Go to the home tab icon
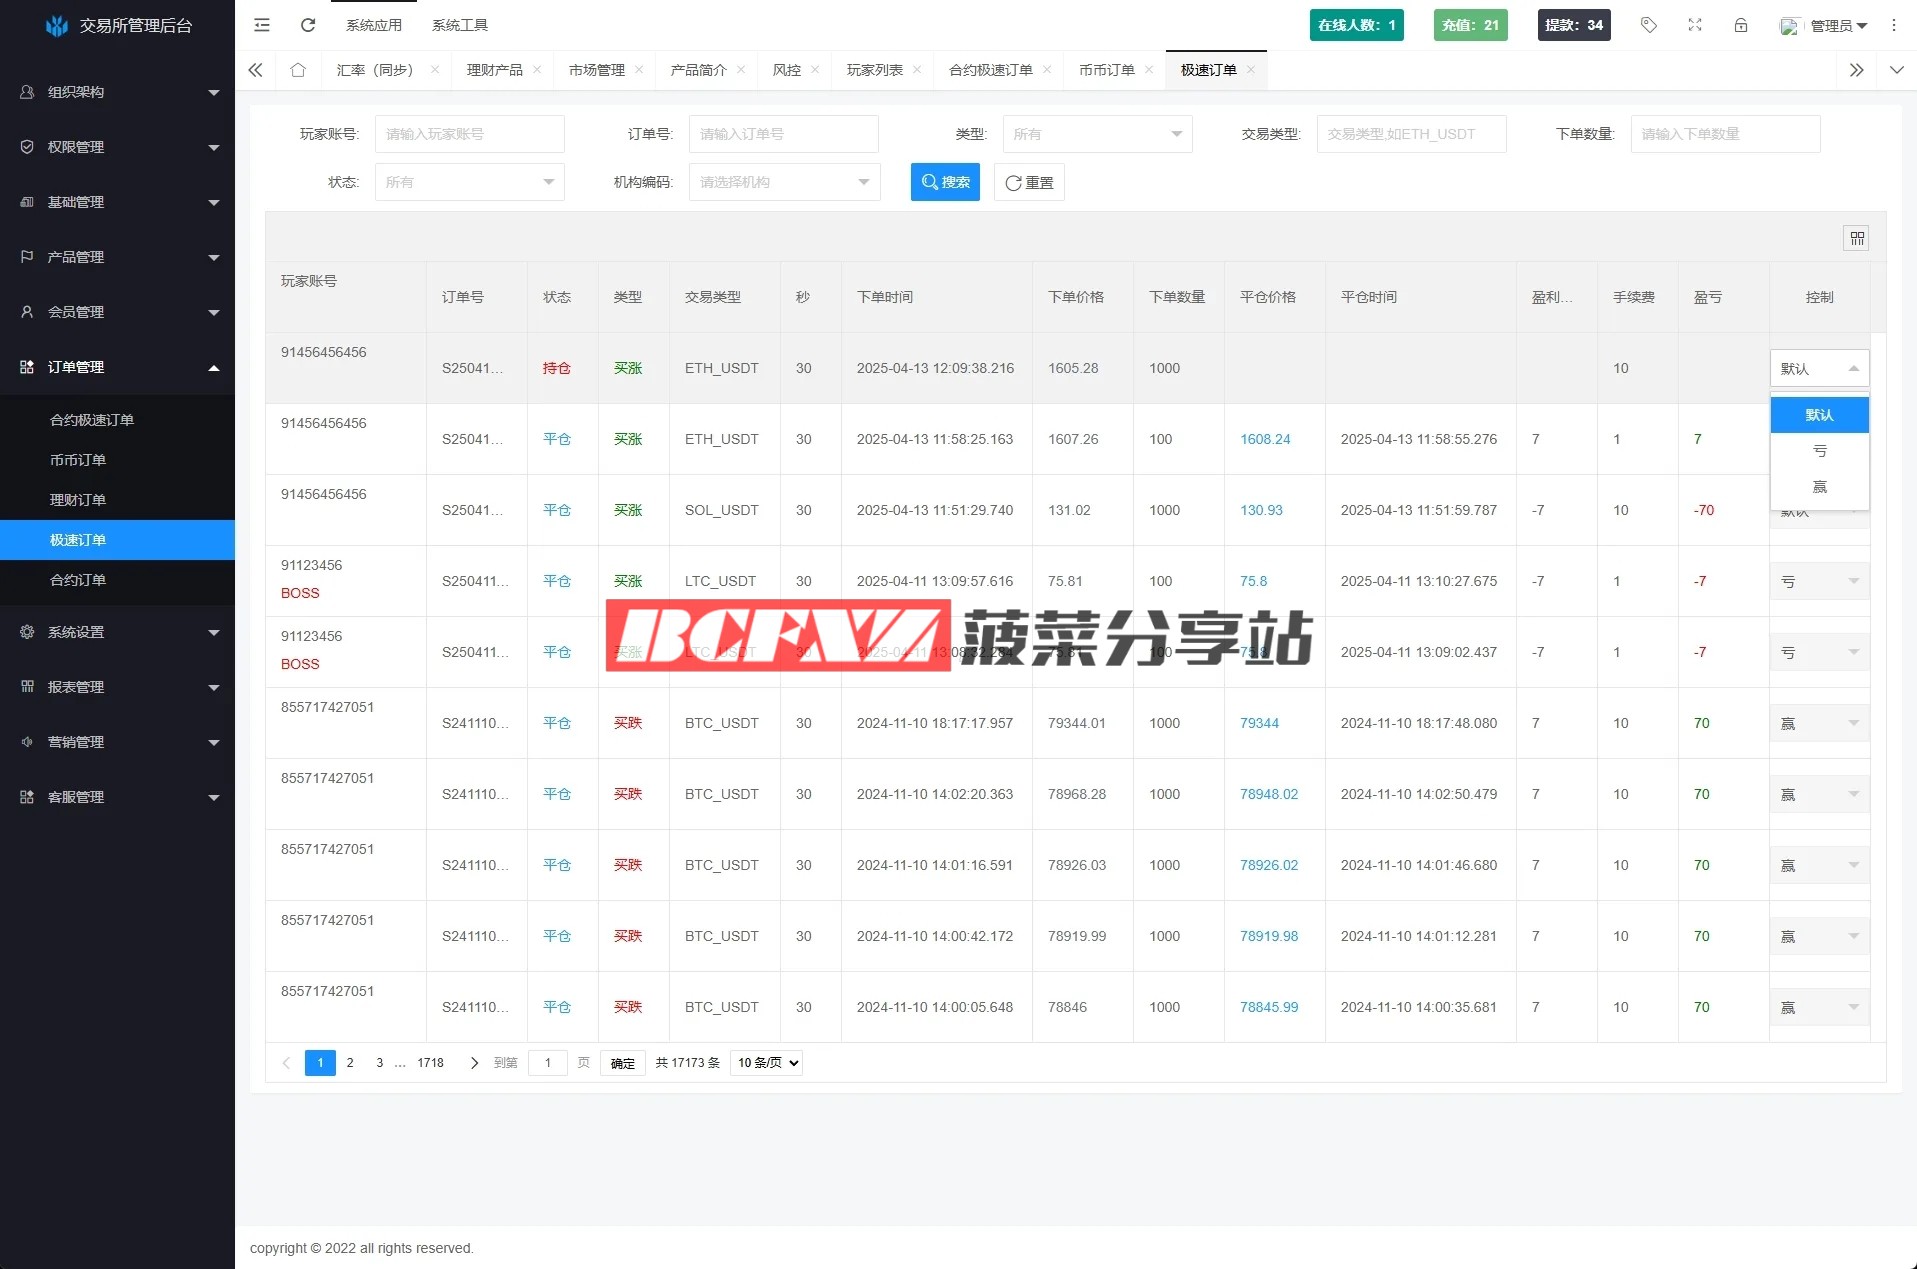 tap(298, 70)
